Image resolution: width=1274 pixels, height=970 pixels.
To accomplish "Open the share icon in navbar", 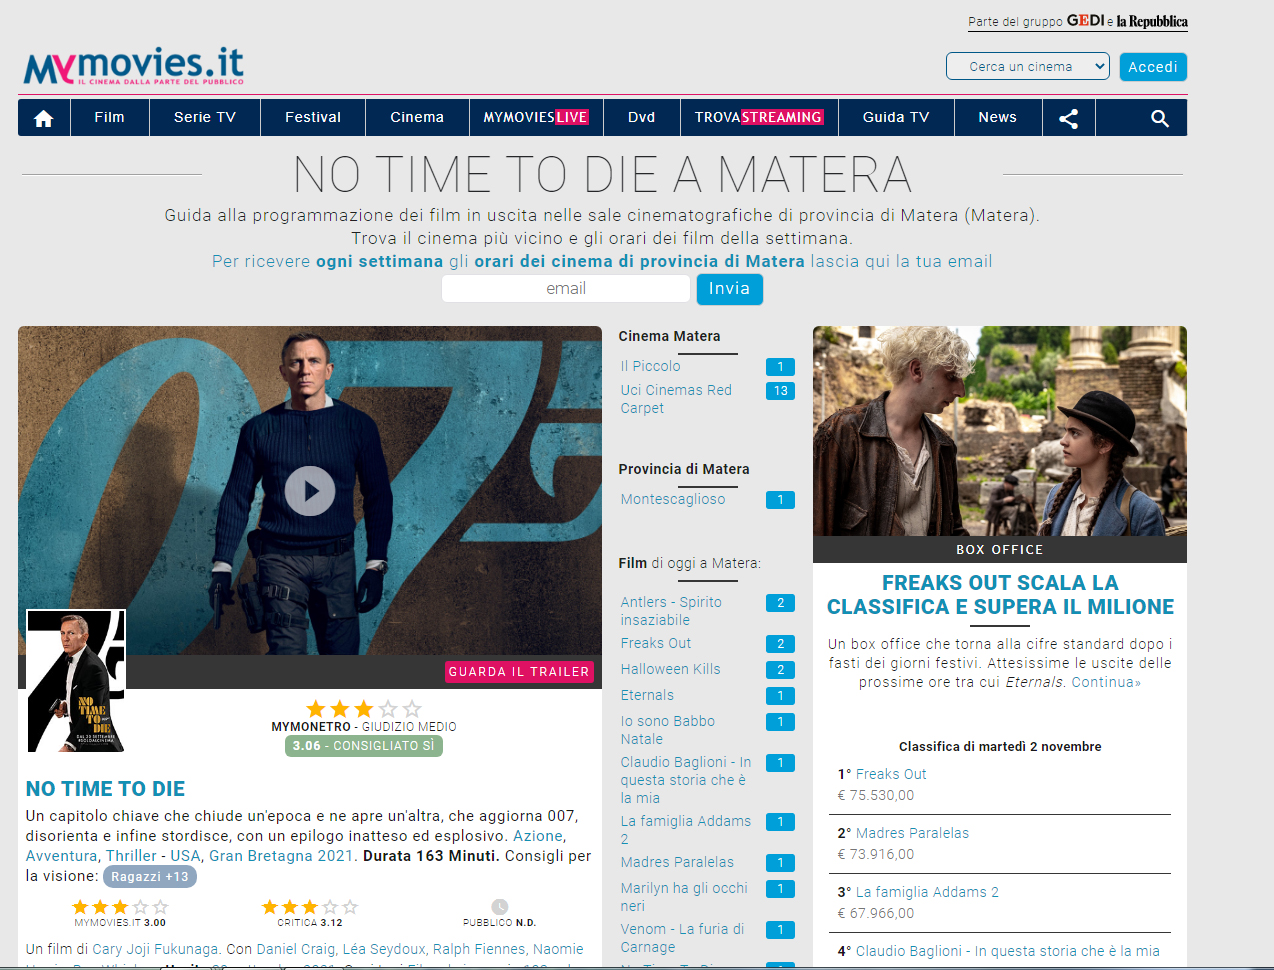I will [x=1068, y=118].
